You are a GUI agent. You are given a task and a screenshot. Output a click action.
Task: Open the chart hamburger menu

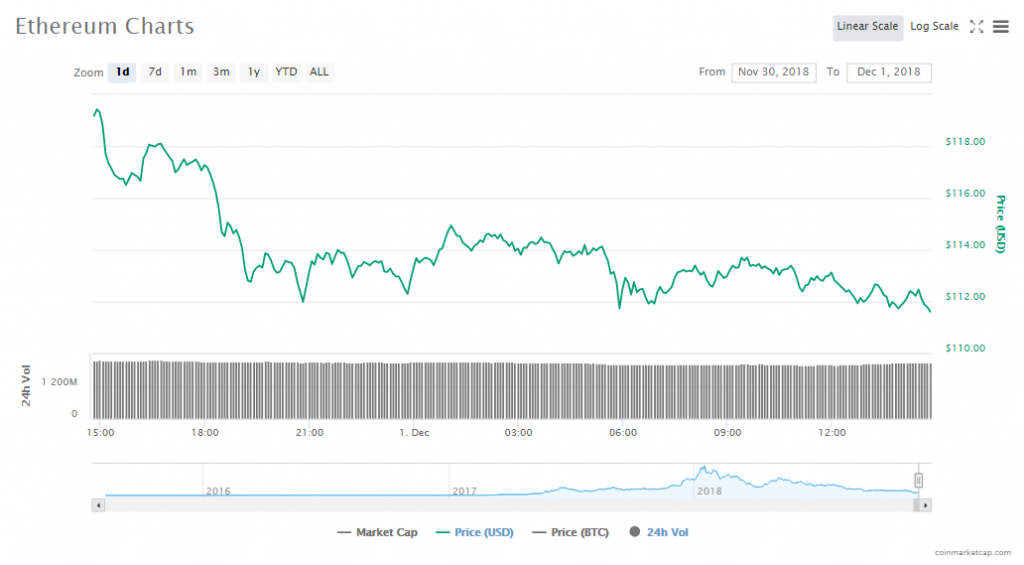point(1000,27)
